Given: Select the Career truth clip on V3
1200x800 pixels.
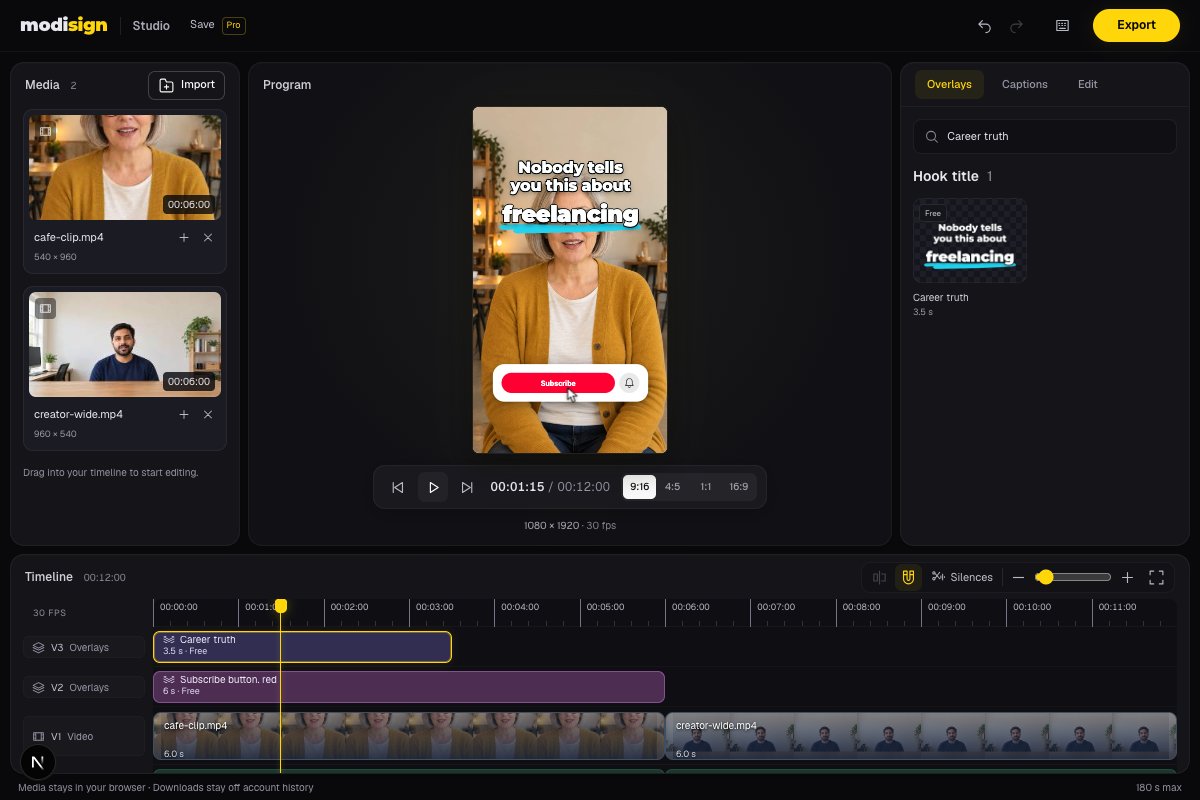Looking at the screenshot, I should (302, 647).
